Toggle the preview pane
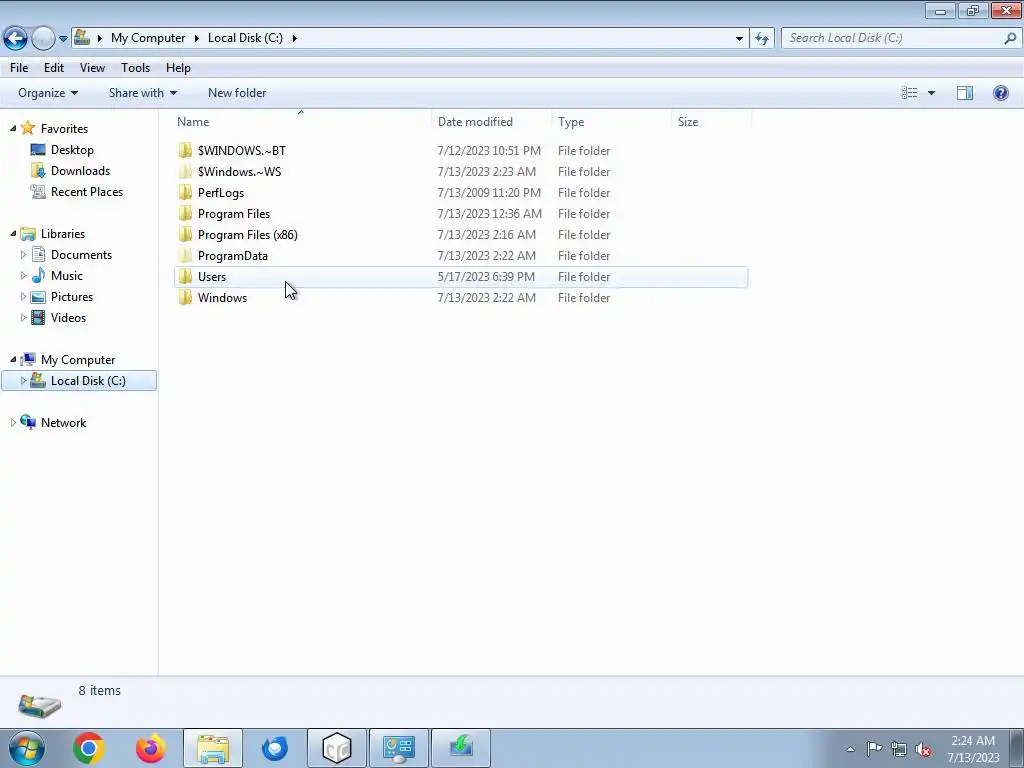This screenshot has height=768, width=1024. click(965, 93)
